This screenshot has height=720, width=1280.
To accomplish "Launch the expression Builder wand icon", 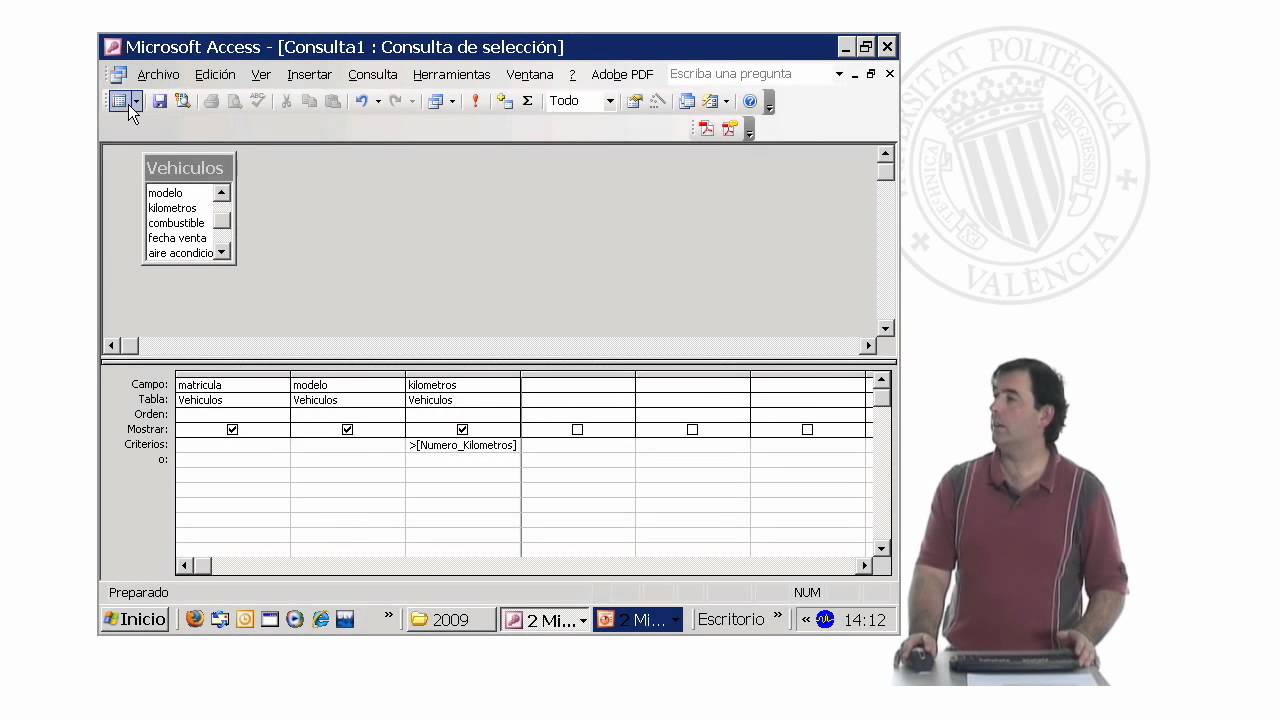I will tap(657, 101).
